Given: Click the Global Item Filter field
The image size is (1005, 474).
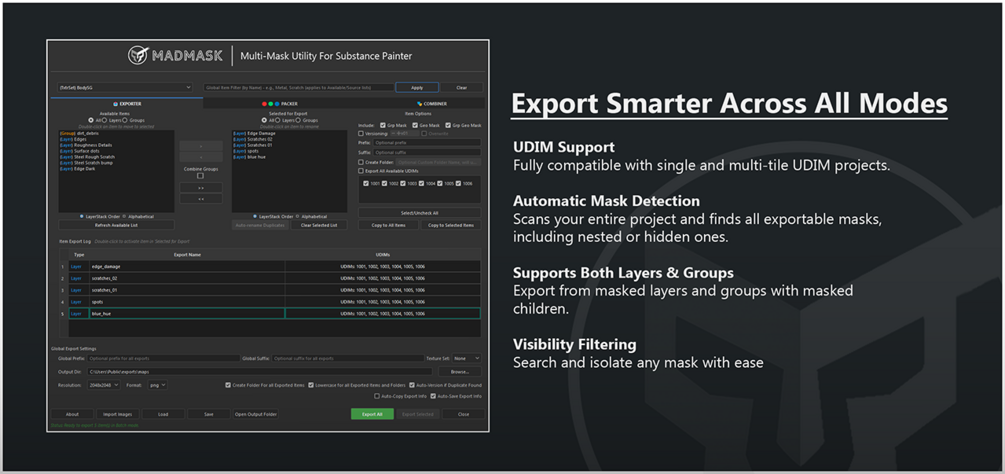Looking at the screenshot, I should pos(298,87).
